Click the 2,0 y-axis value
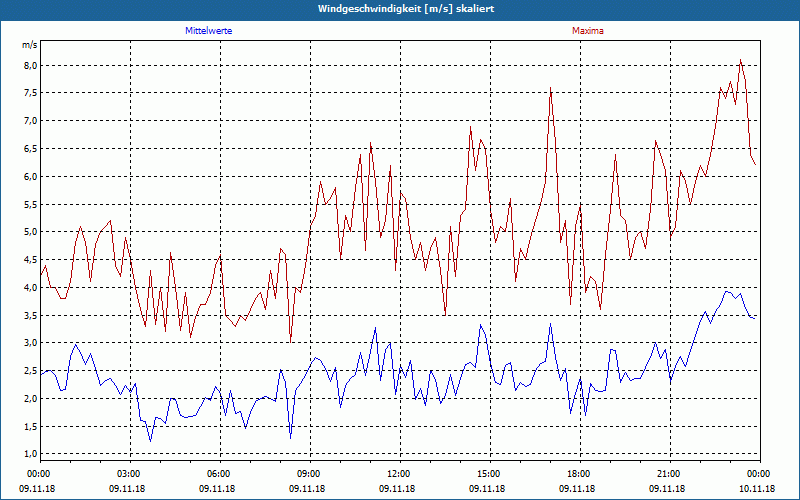The height and width of the screenshot is (500, 800). tap(29, 398)
